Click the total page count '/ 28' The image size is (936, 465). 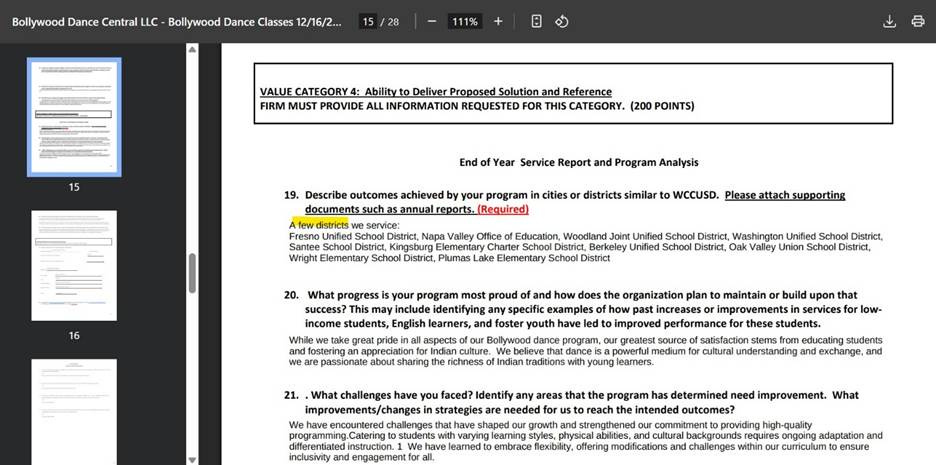392,21
